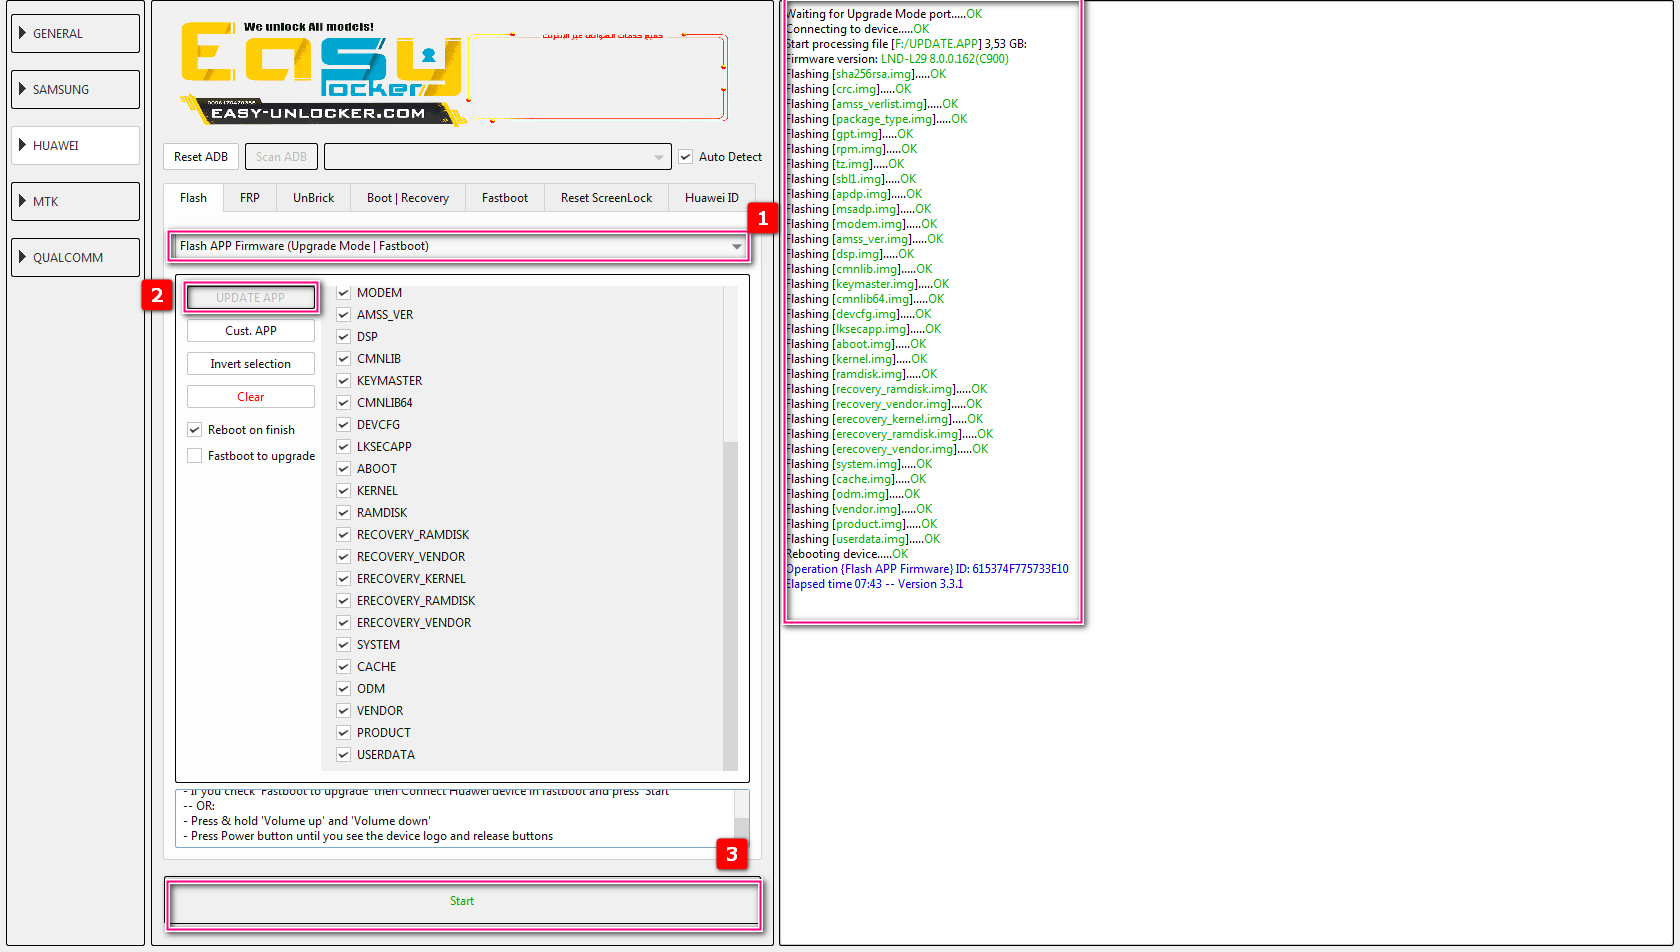Switch to the Flash tab
Screen dimensions: 1680x952
click(x=193, y=198)
